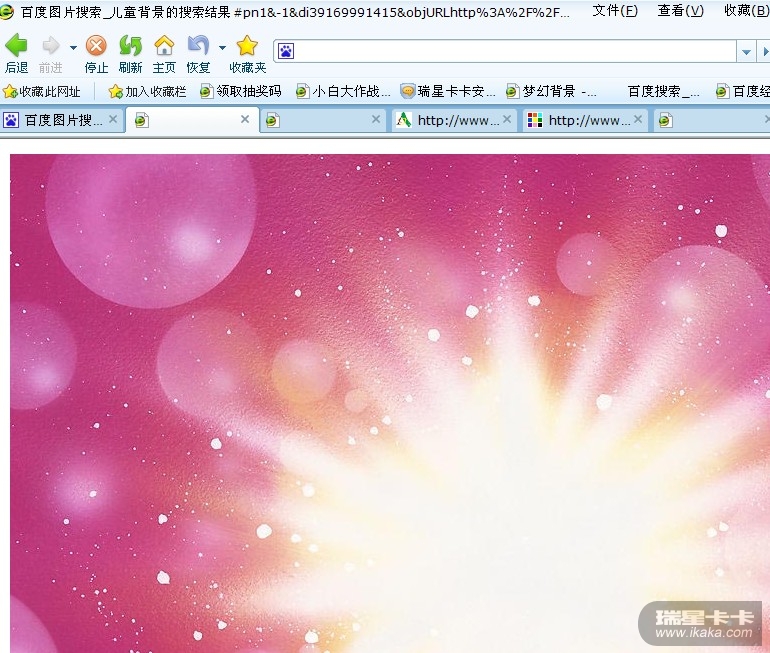Image resolution: width=770 pixels, height=653 pixels.
Task: Open the 梦幻背景 bookmark
Action: coord(551,91)
